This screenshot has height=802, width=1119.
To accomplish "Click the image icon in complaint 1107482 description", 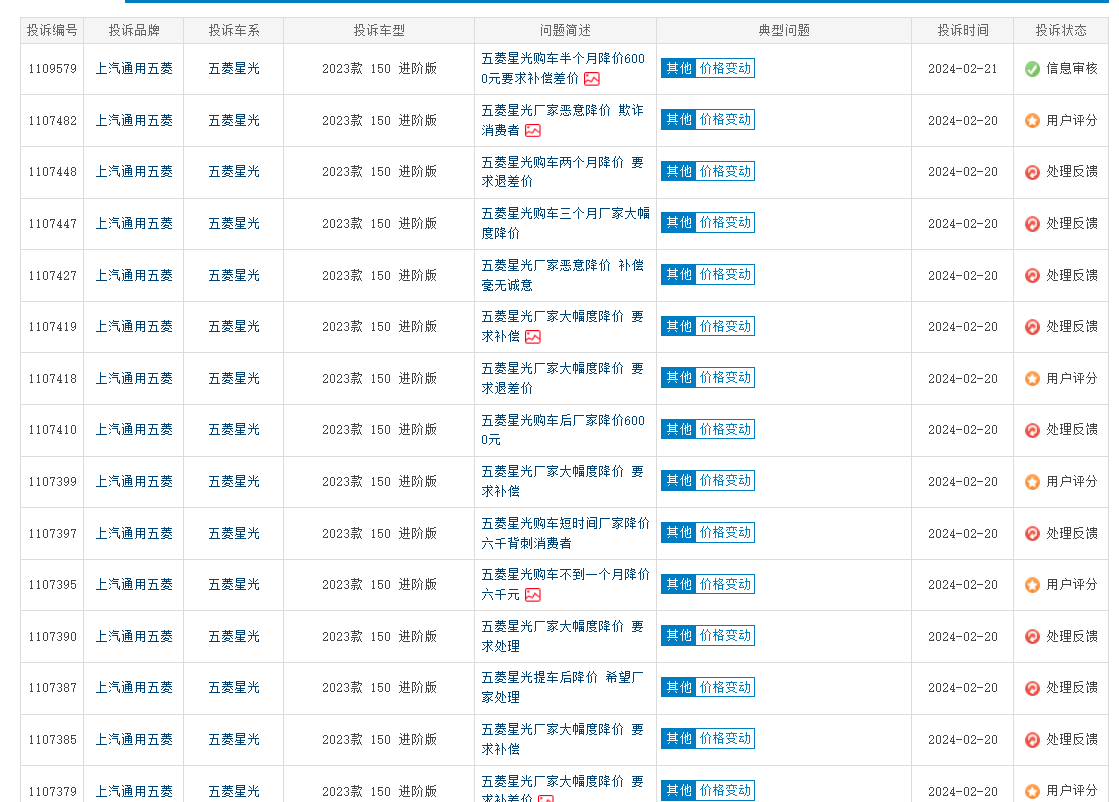I will click(x=532, y=131).
